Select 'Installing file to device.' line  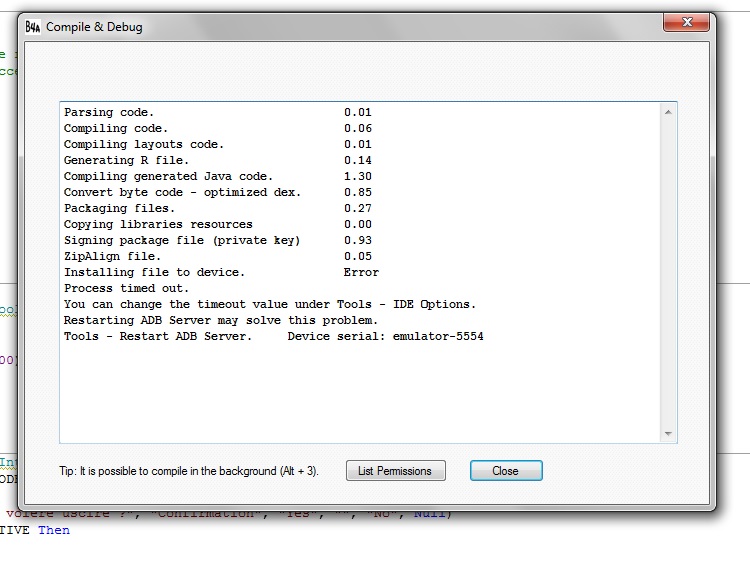tap(154, 273)
